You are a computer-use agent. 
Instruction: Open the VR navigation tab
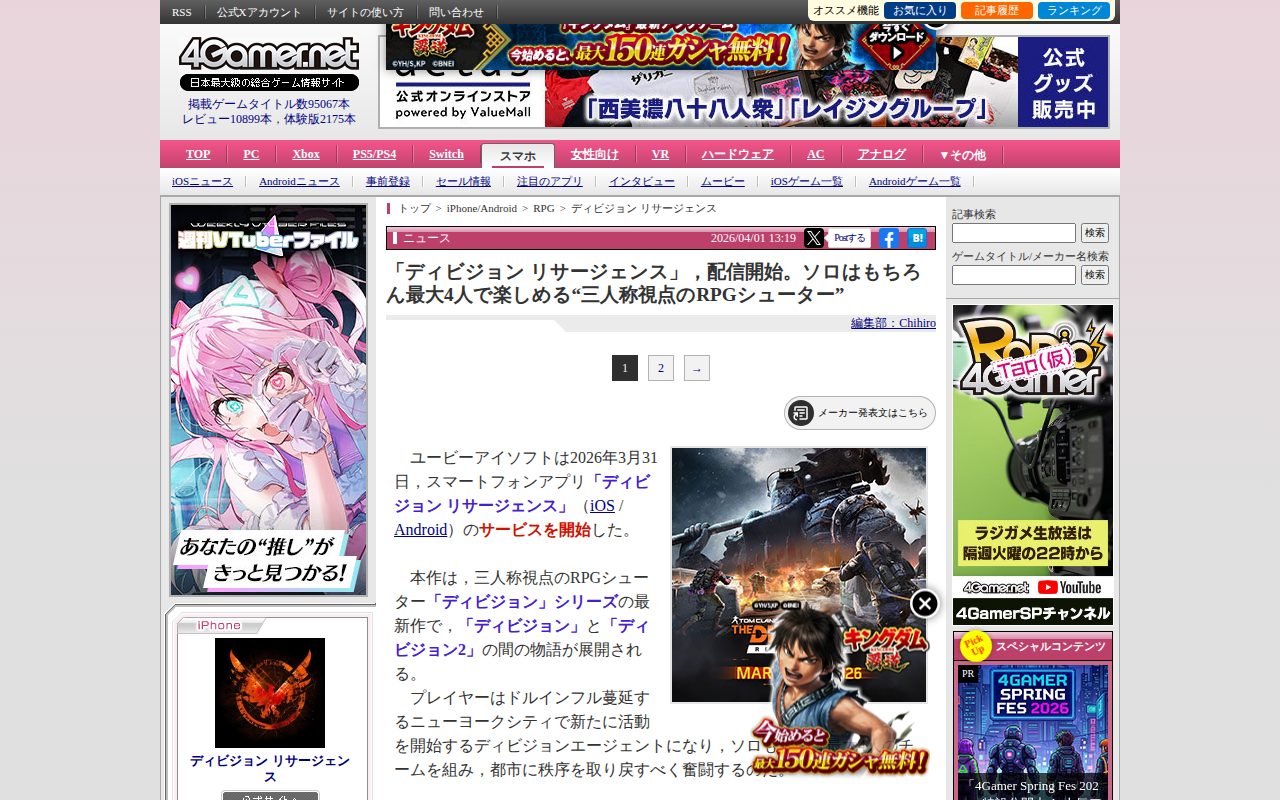660,154
